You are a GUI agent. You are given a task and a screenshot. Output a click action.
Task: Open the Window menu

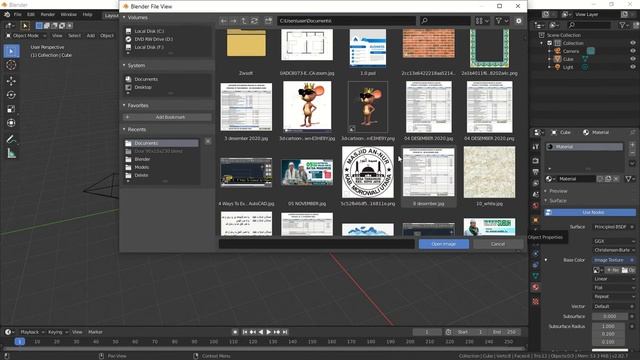(x=69, y=14)
